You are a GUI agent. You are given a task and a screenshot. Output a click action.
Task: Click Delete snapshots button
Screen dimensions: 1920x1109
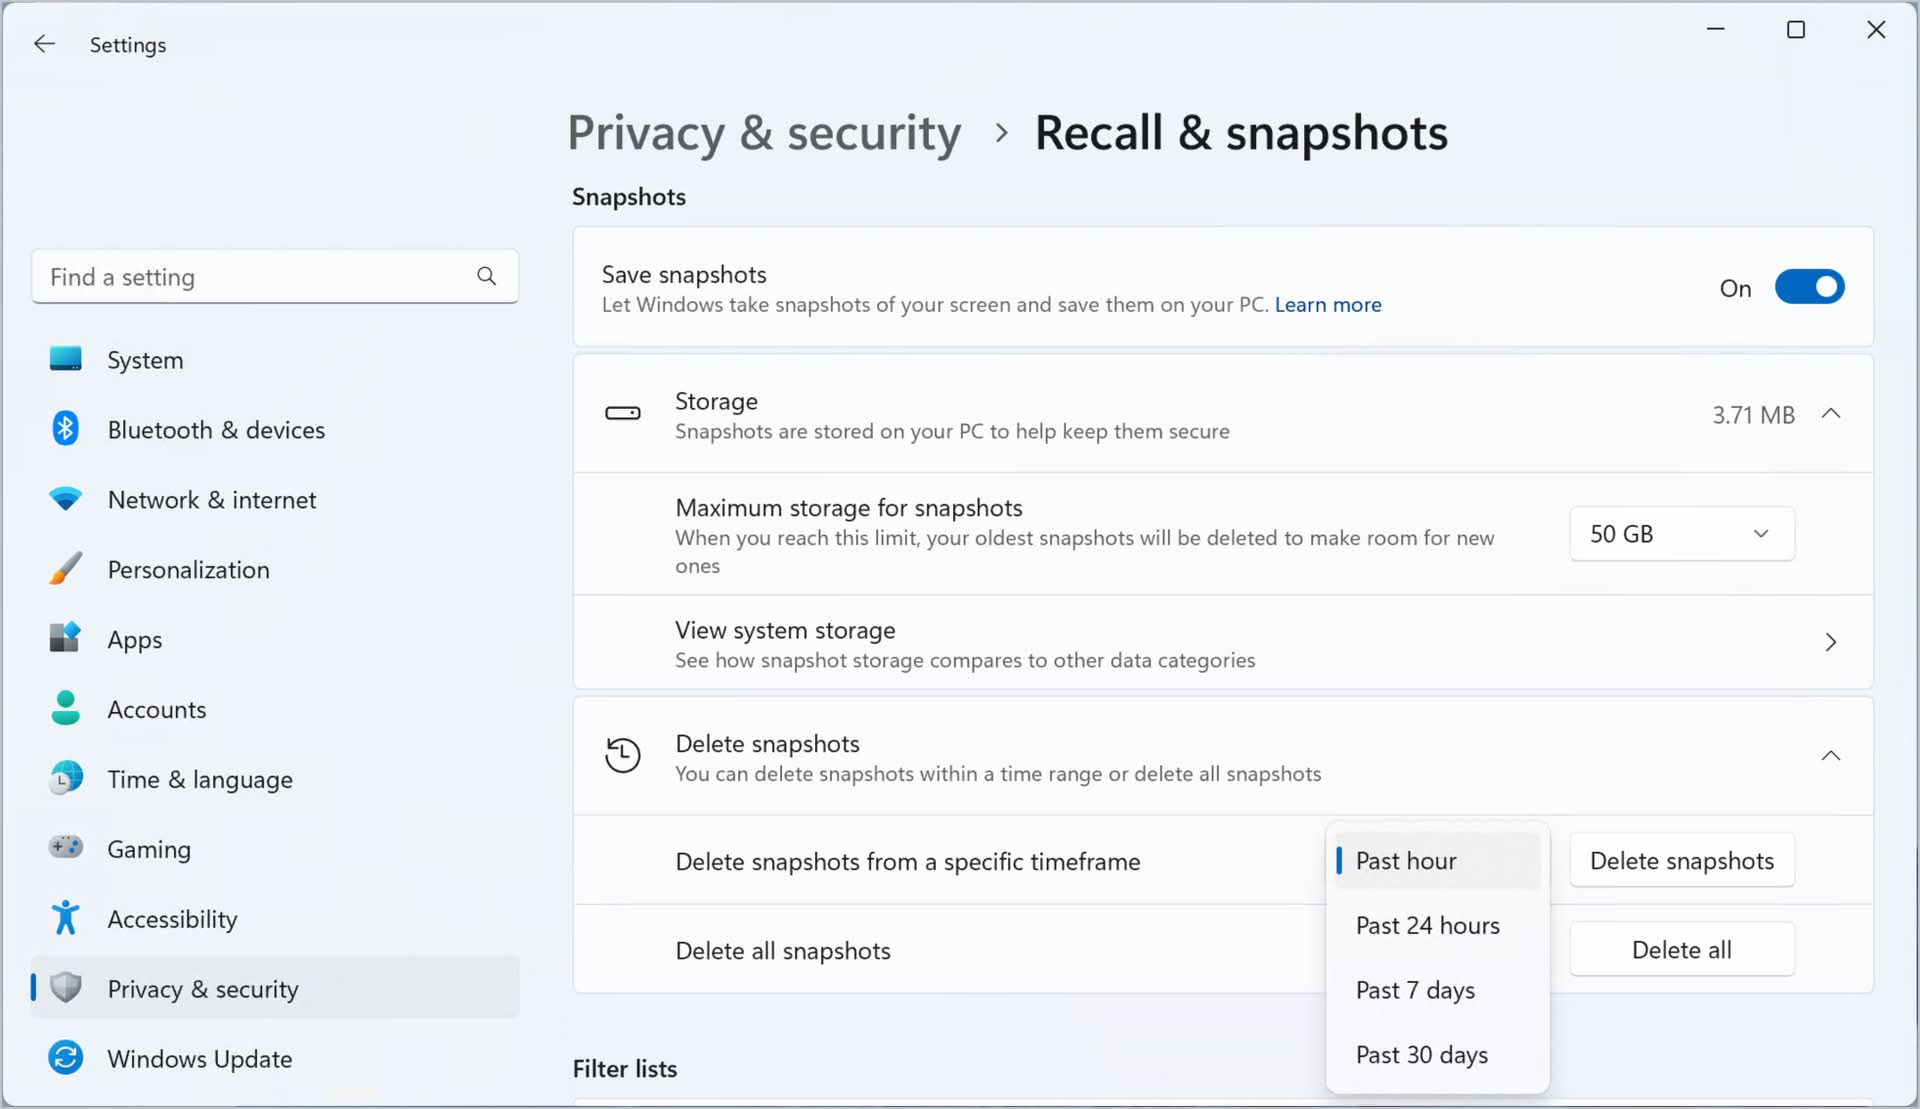click(x=1682, y=859)
